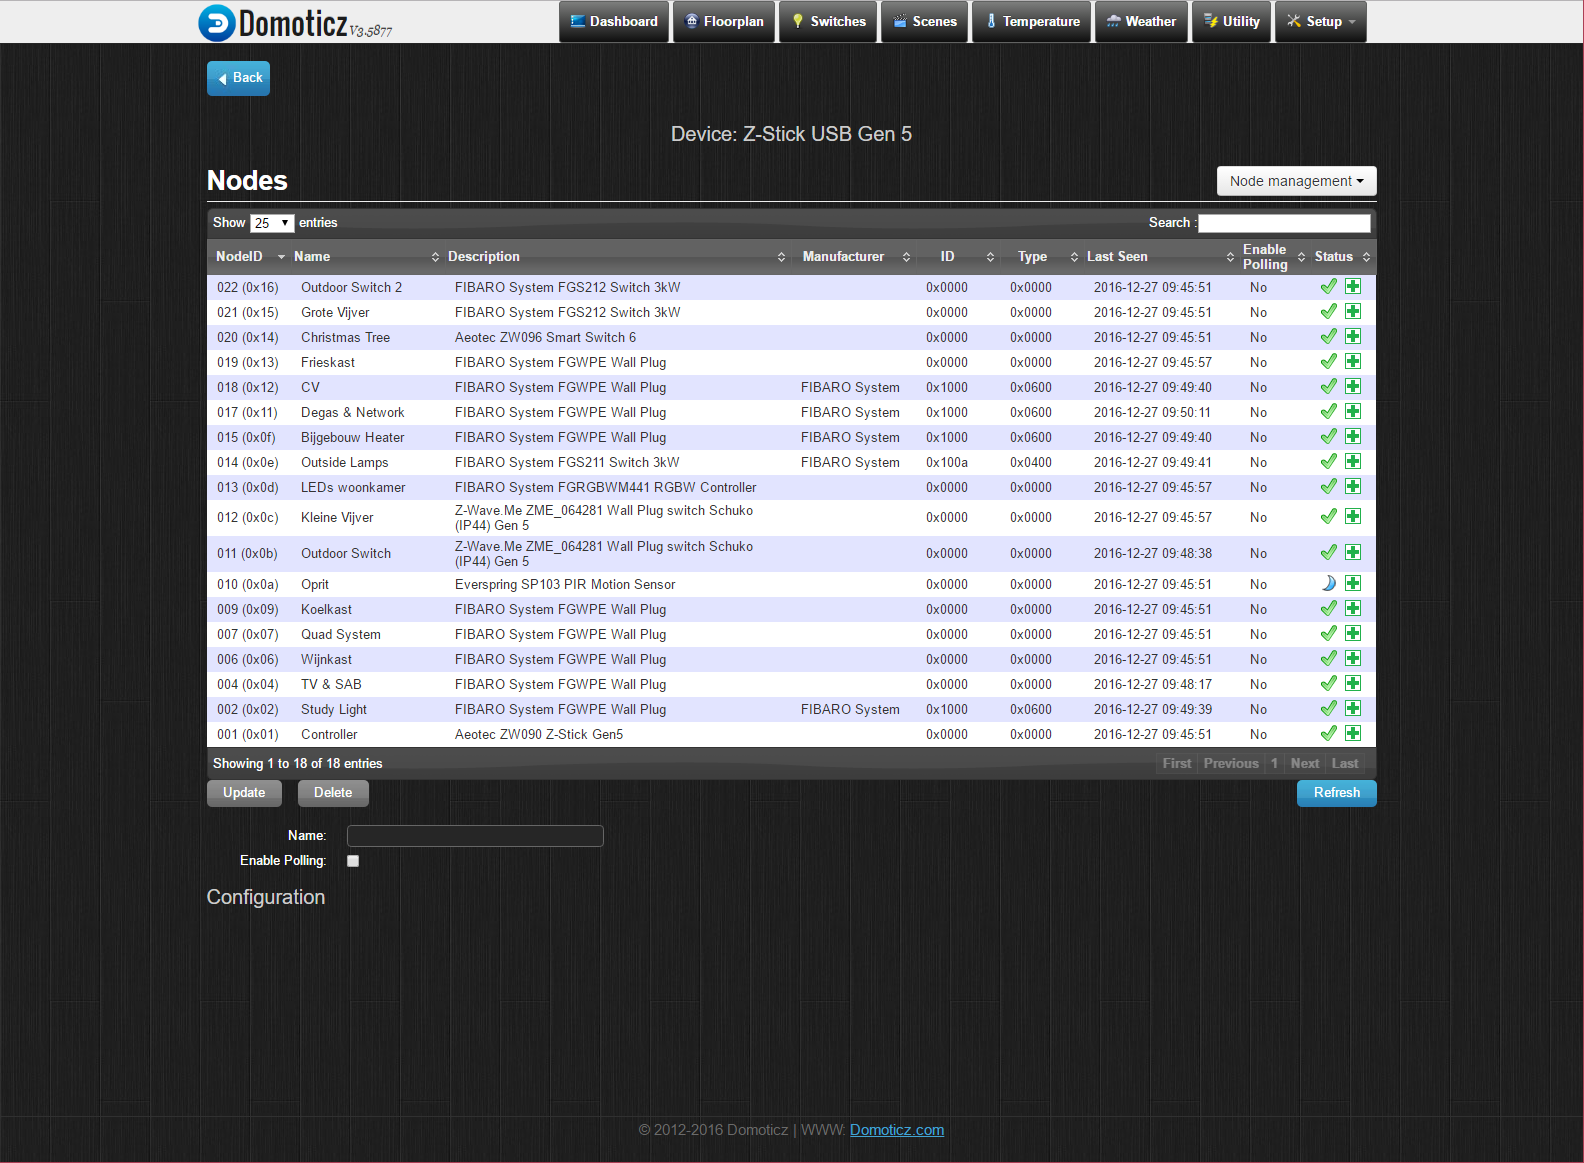This screenshot has width=1584, height=1163.
Task: Click the Update button
Action: pos(244,793)
